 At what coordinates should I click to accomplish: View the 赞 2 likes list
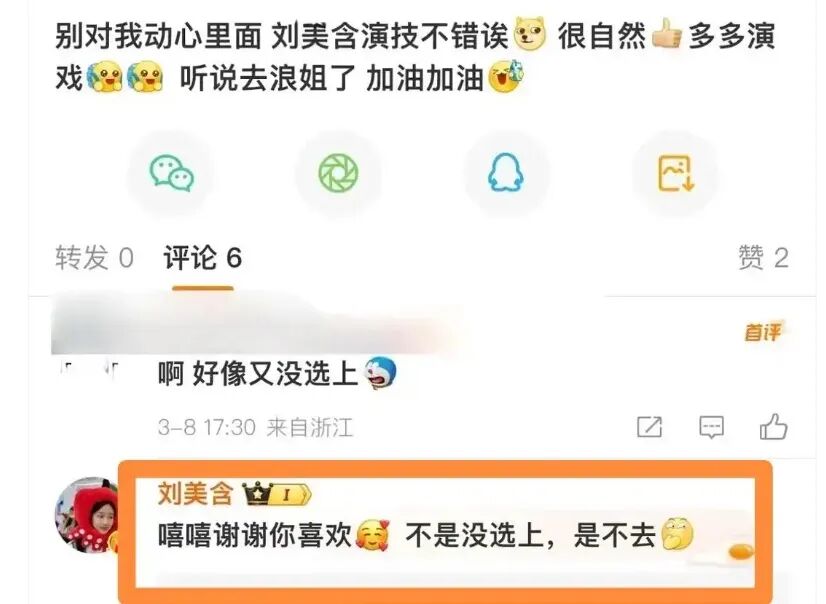coord(763,258)
